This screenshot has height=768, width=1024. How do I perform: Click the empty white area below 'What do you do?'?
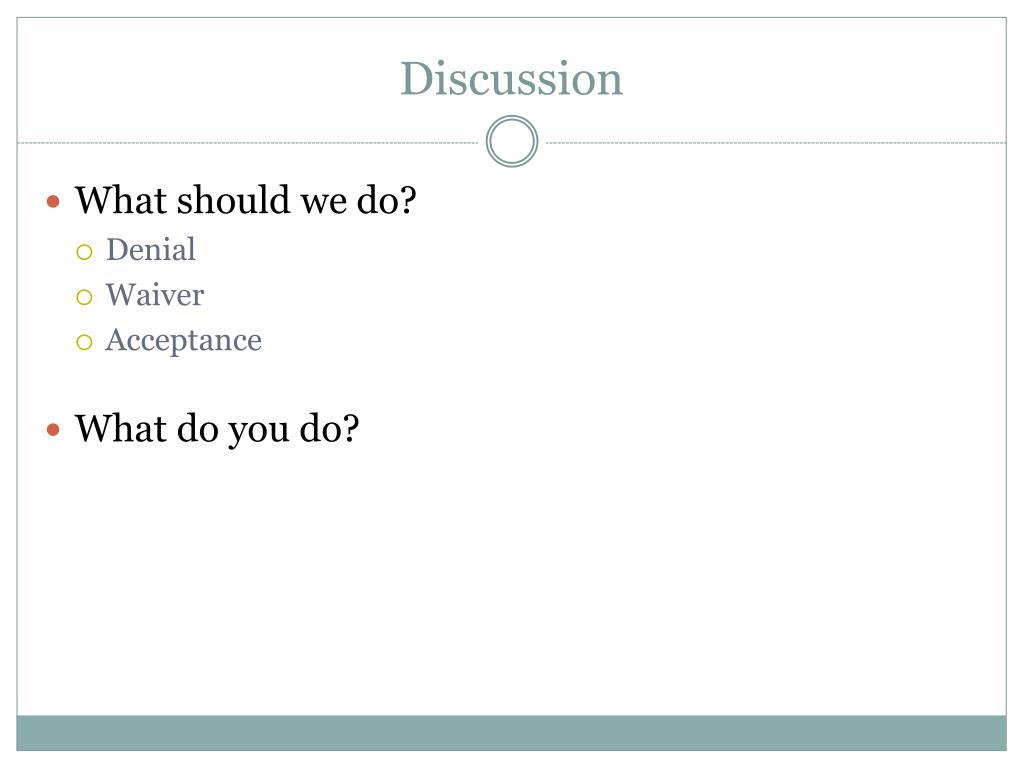coord(511,581)
